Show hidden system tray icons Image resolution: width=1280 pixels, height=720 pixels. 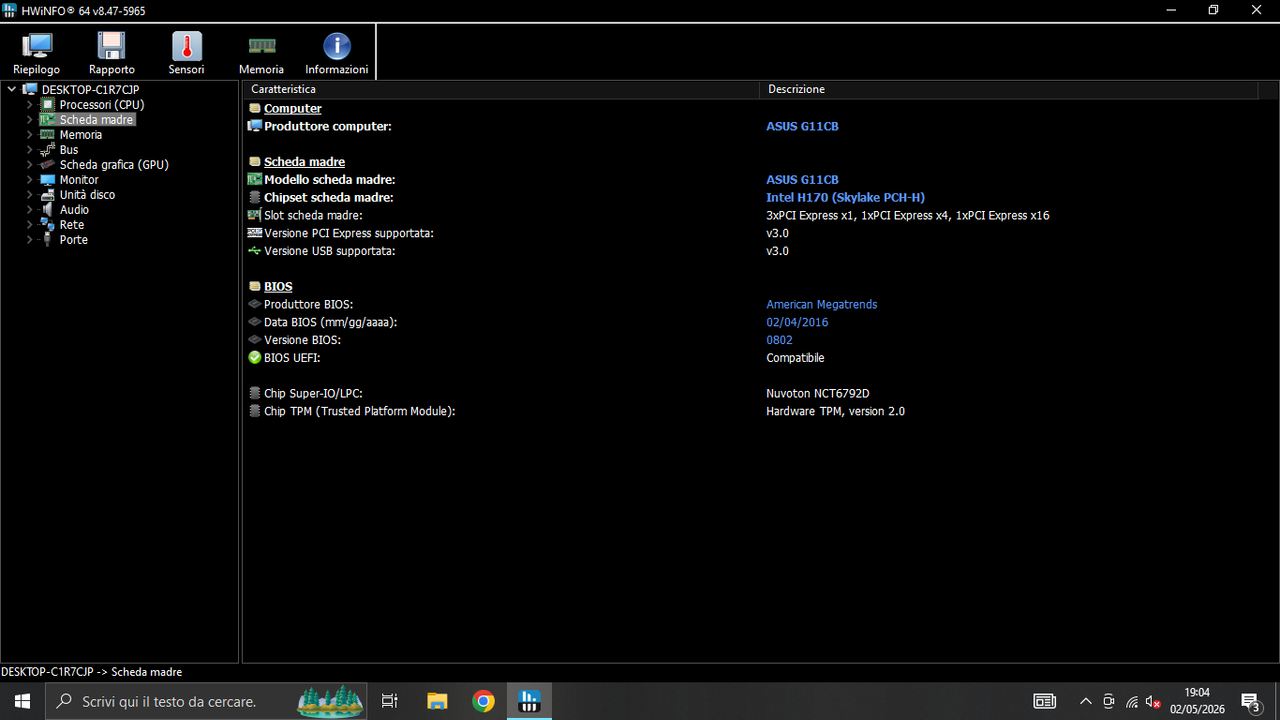[1085, 701]
